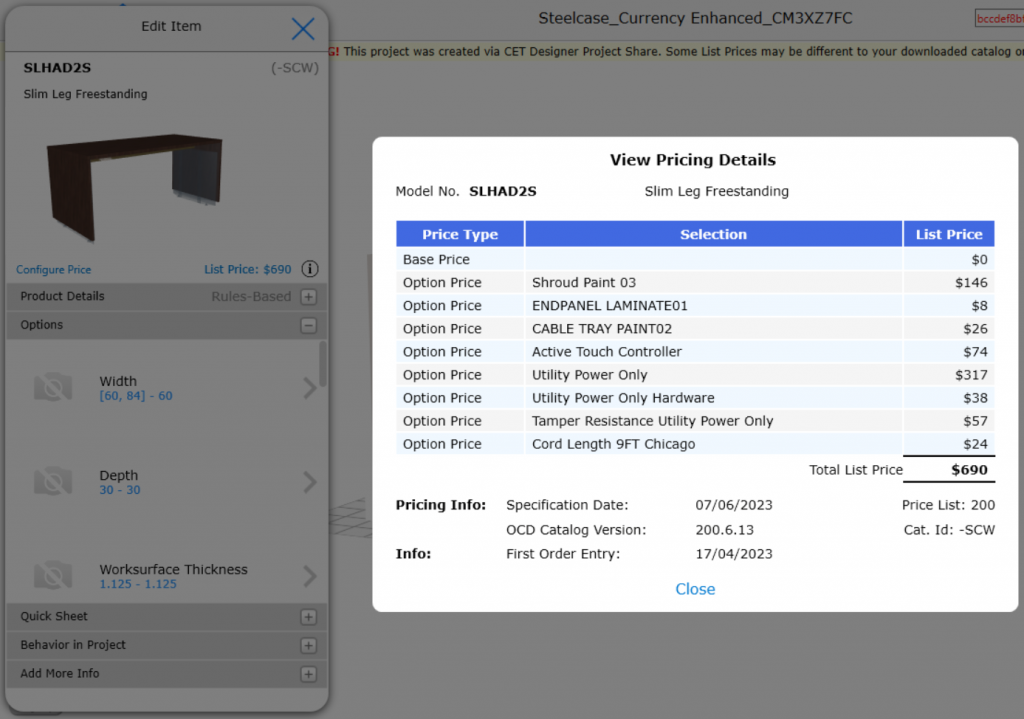Click the Price Type column header

(460, 234)
